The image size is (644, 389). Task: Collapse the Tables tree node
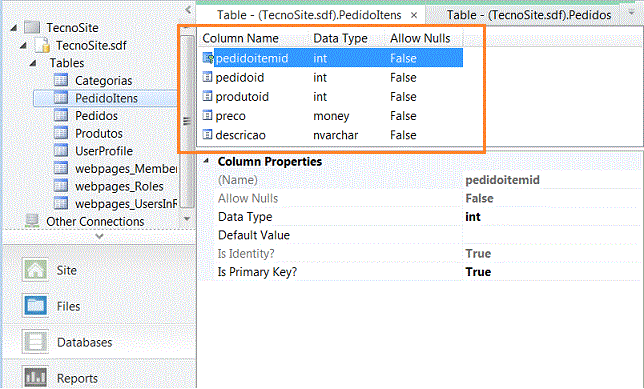tap(33, 63)
